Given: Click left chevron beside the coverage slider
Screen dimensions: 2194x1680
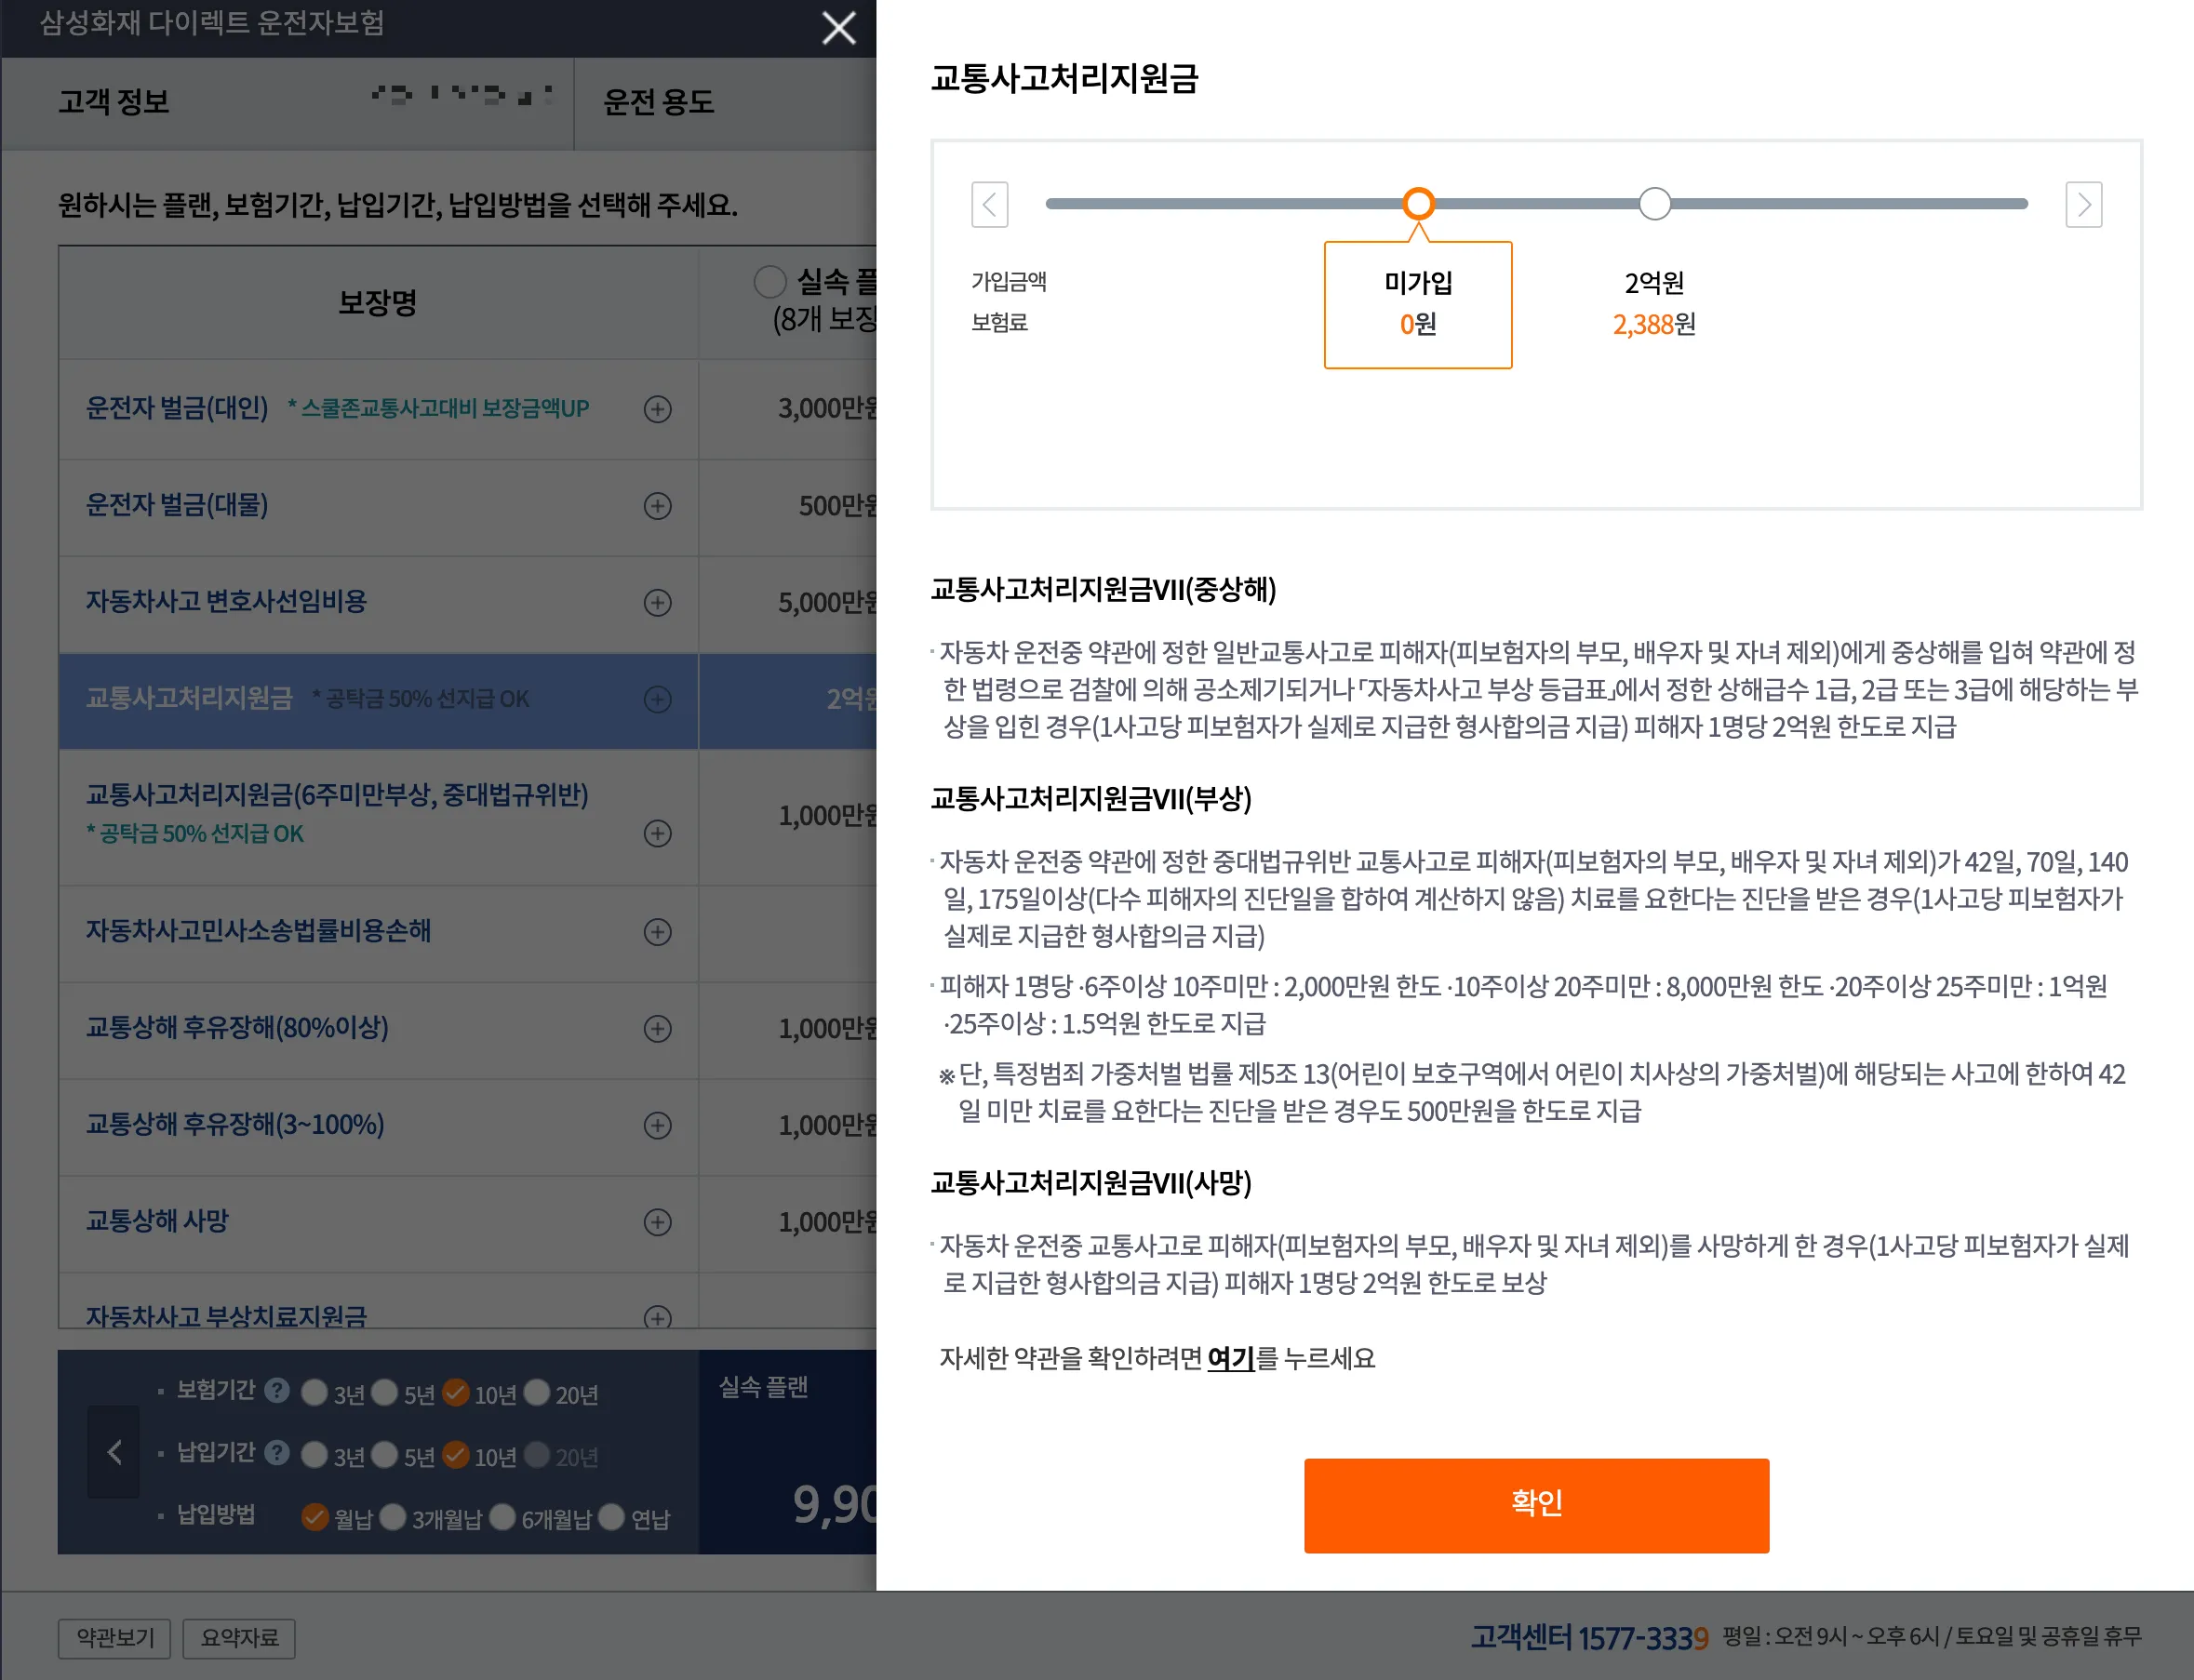Looking at the screenshot, I should click(990, 204).
